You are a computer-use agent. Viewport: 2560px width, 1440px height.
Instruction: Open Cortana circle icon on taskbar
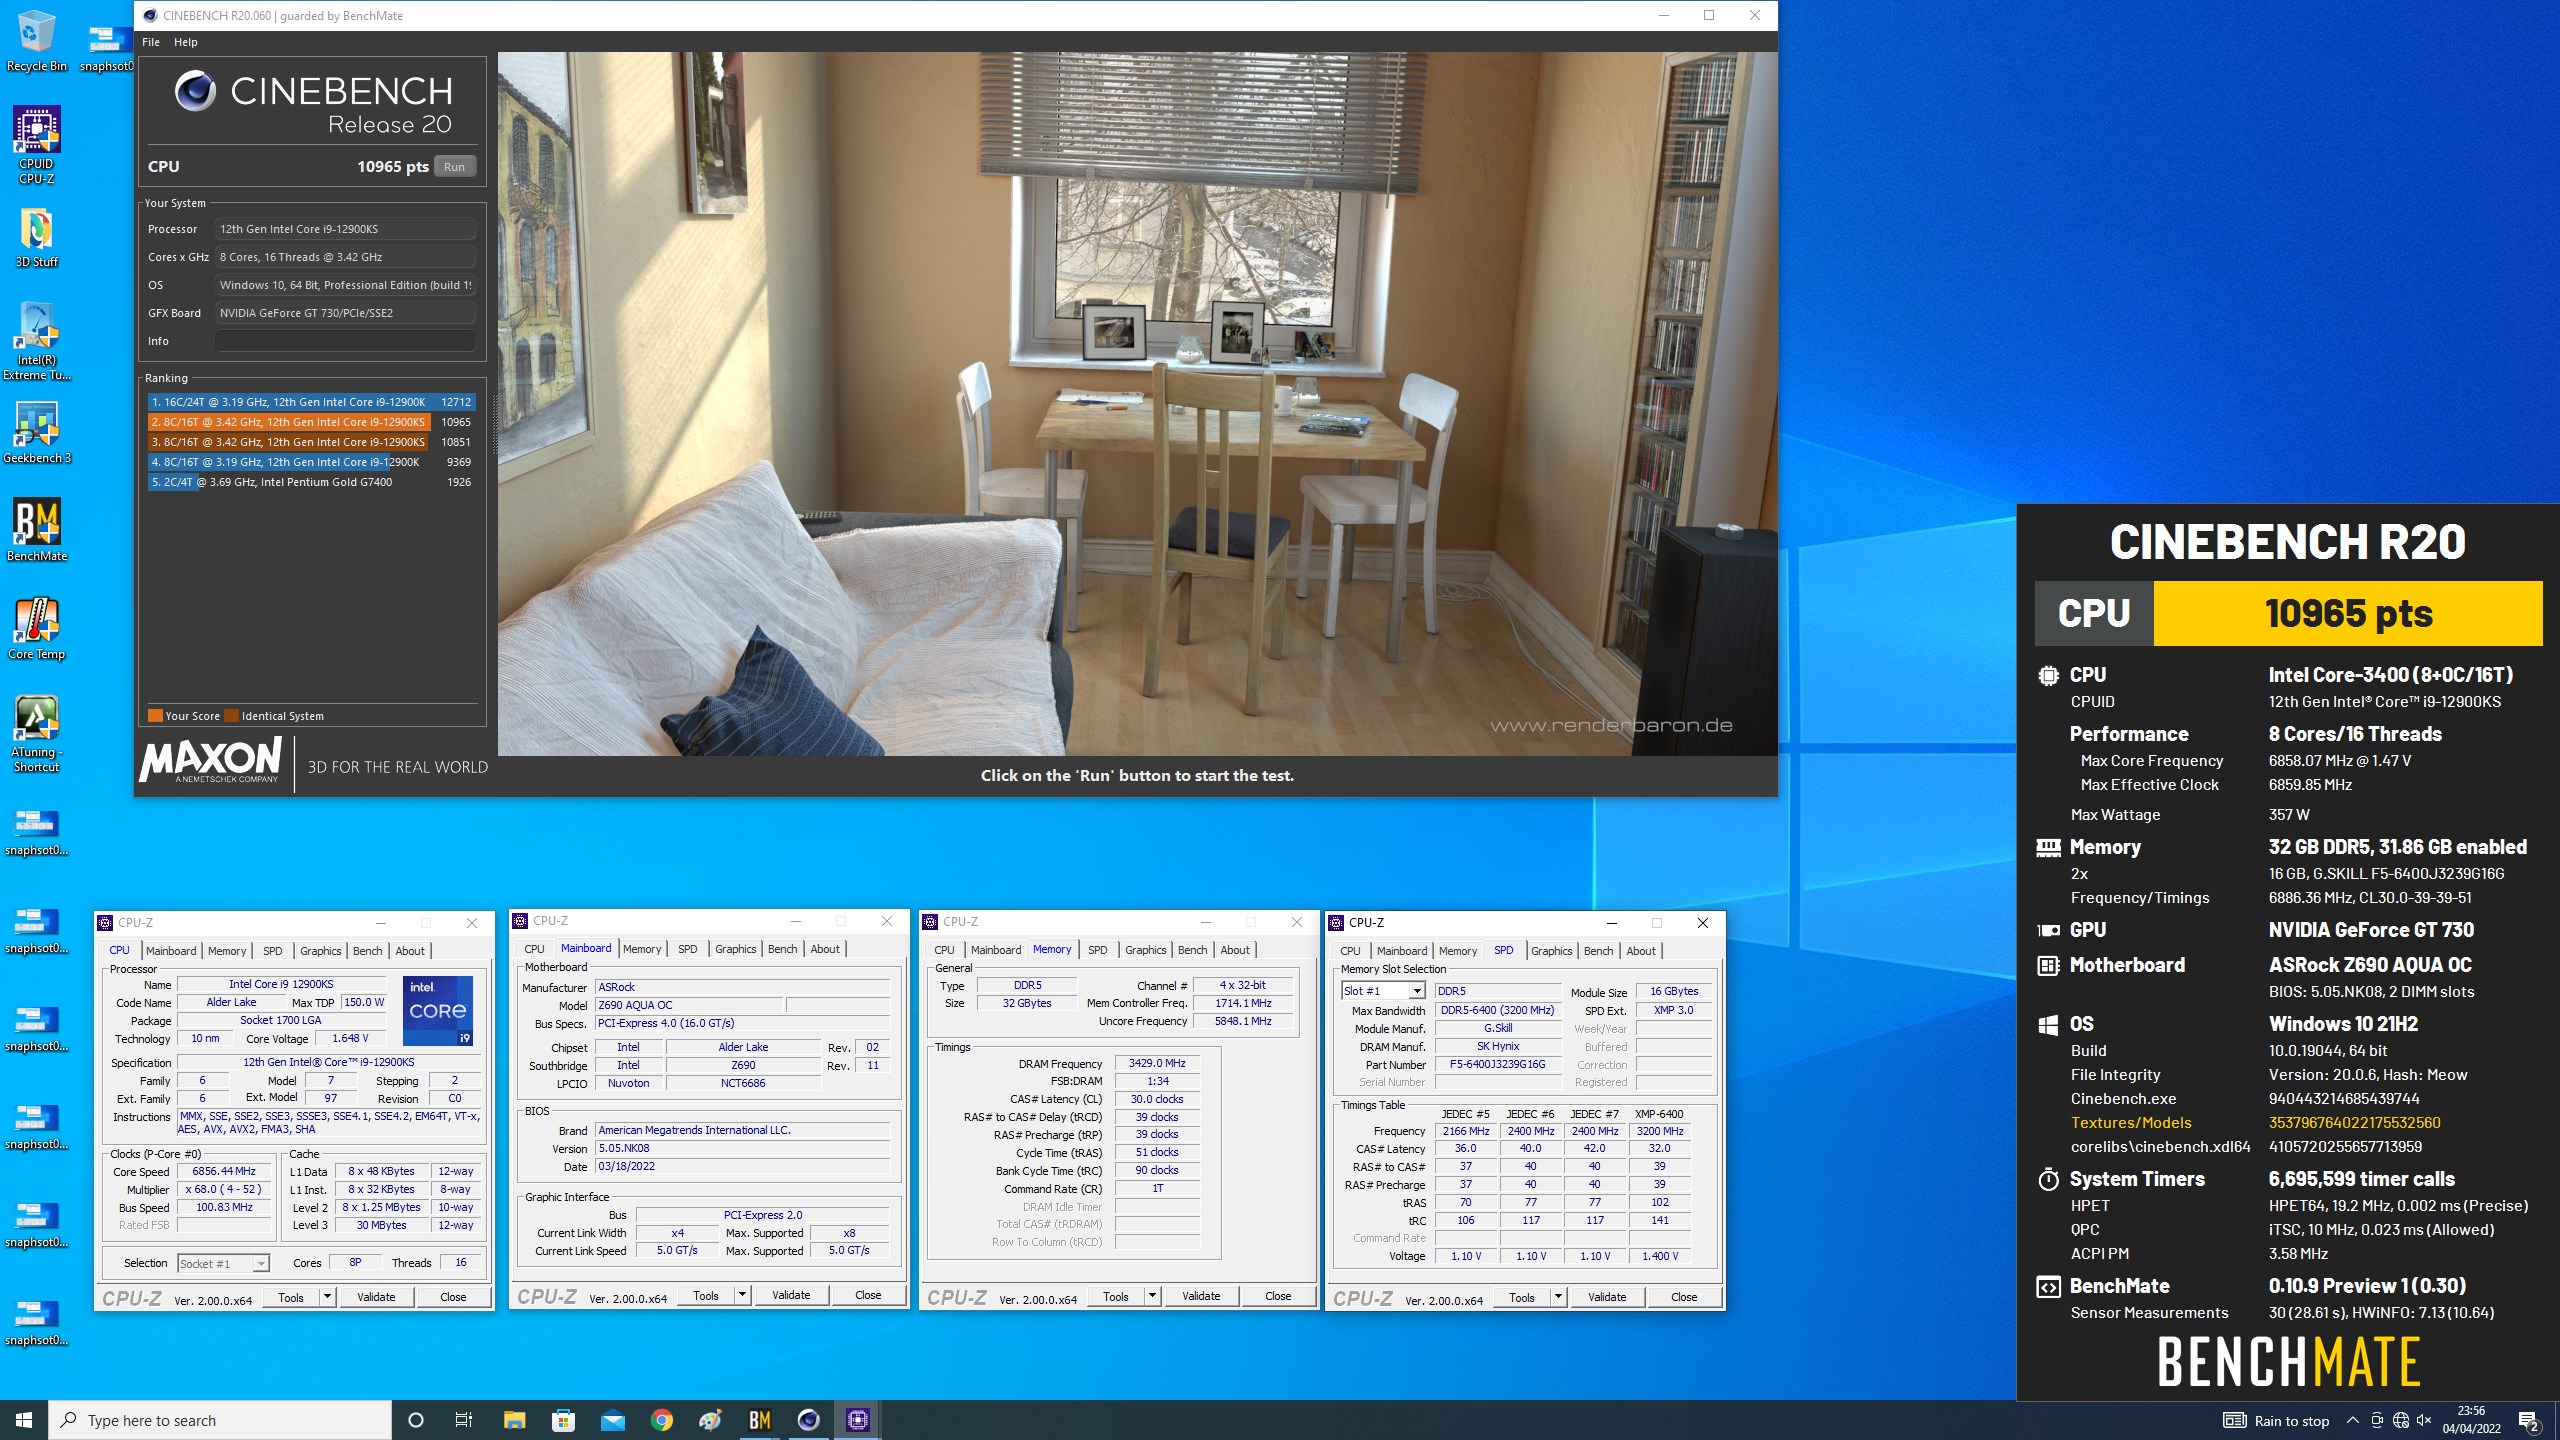(416, 1420)
